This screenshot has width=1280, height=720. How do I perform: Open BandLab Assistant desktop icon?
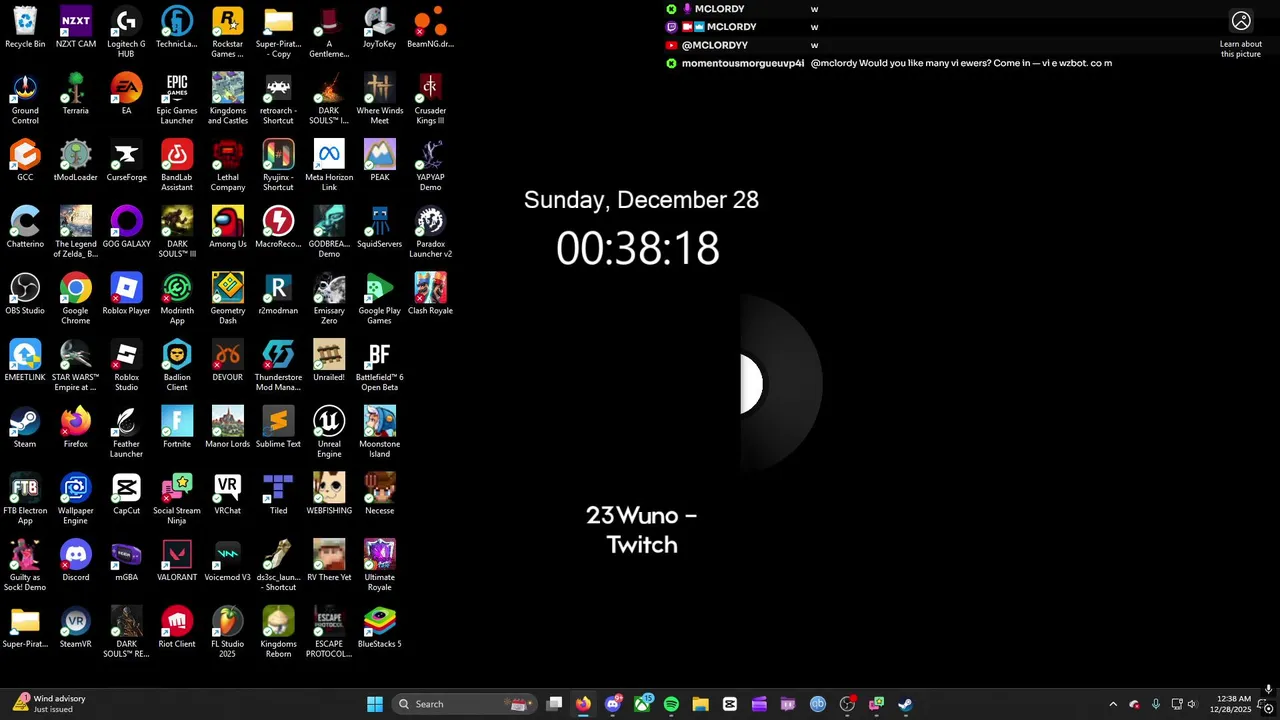tap(177, 166)
